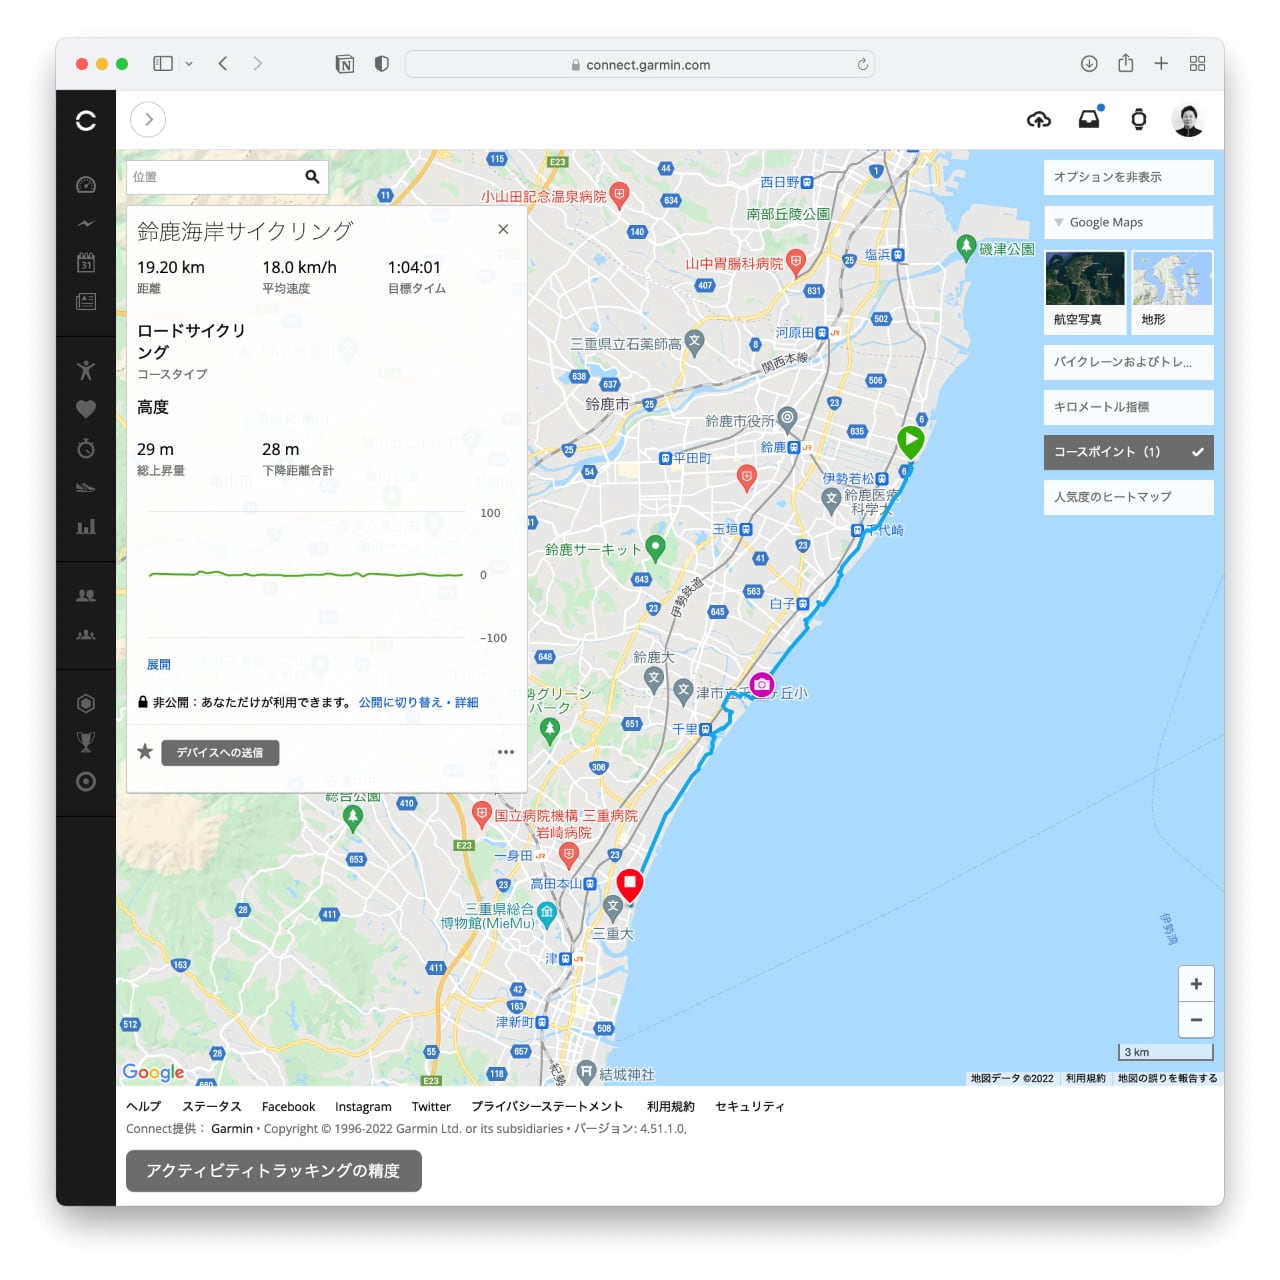Open the notifications inbox icon
This screenshot has width=1280, height=1280.
tap(1089, 119)
